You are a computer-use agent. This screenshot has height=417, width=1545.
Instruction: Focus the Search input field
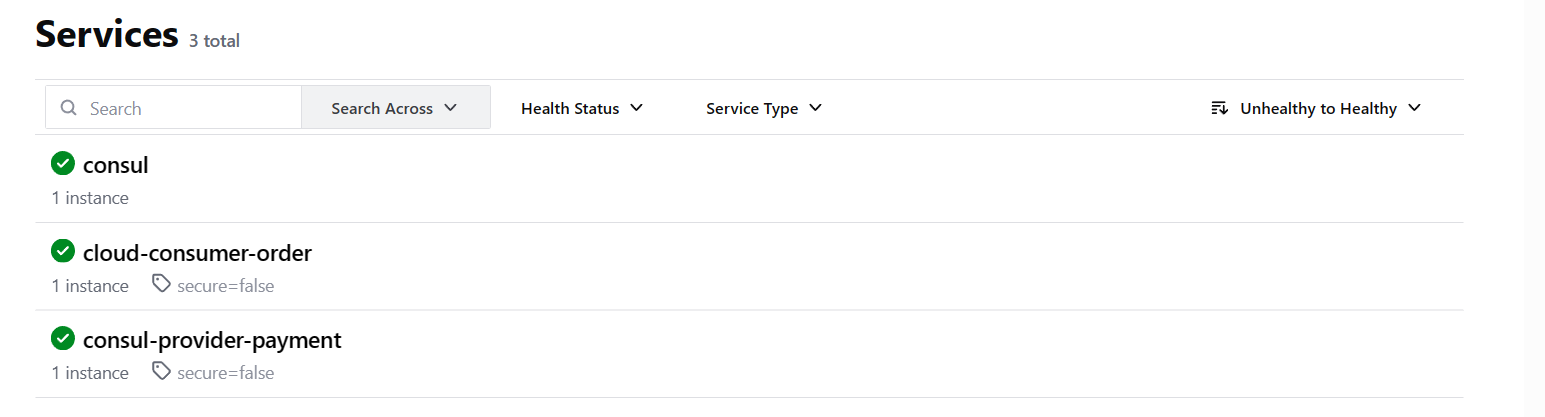coord(190,108)
